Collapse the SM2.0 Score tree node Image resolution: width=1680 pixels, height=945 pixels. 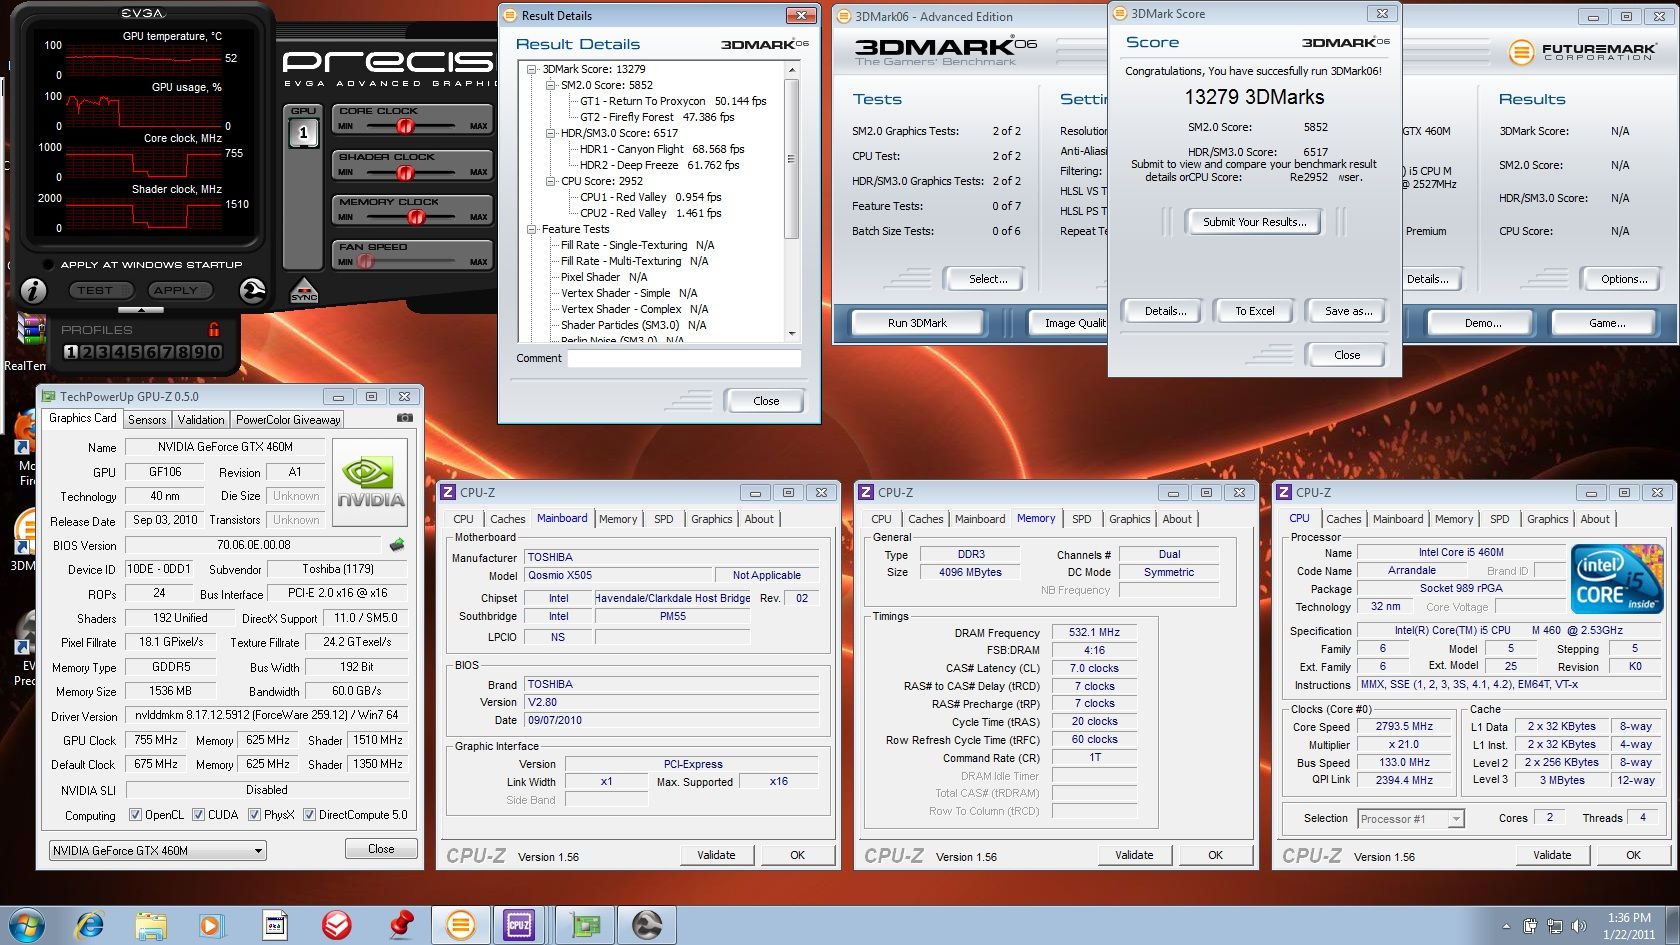(551, 85)
